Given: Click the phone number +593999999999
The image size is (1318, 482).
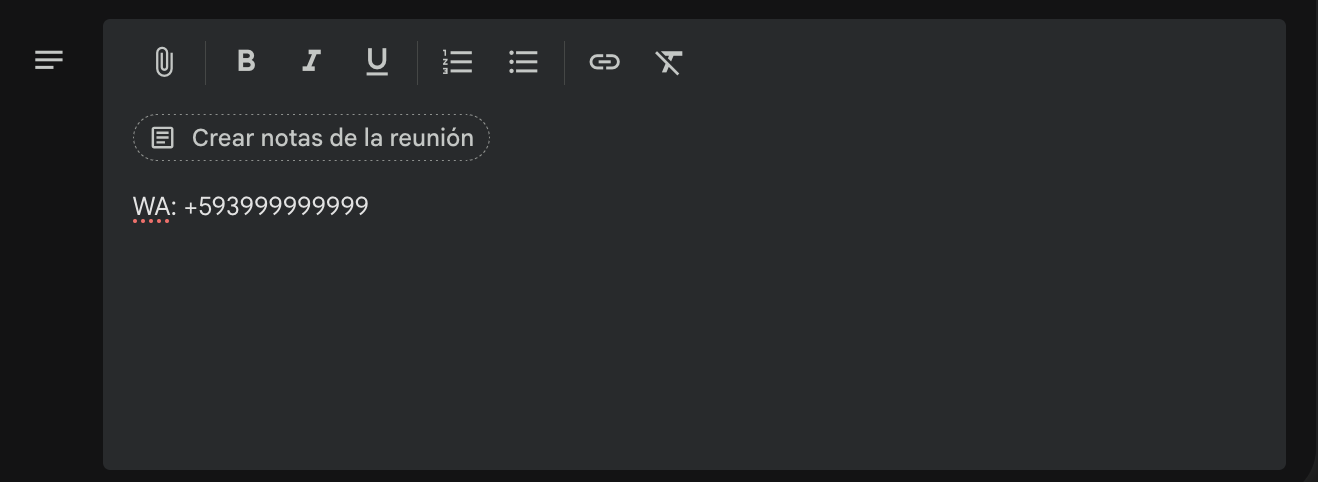Looking at the screenshot, I should tap(276, 207).
